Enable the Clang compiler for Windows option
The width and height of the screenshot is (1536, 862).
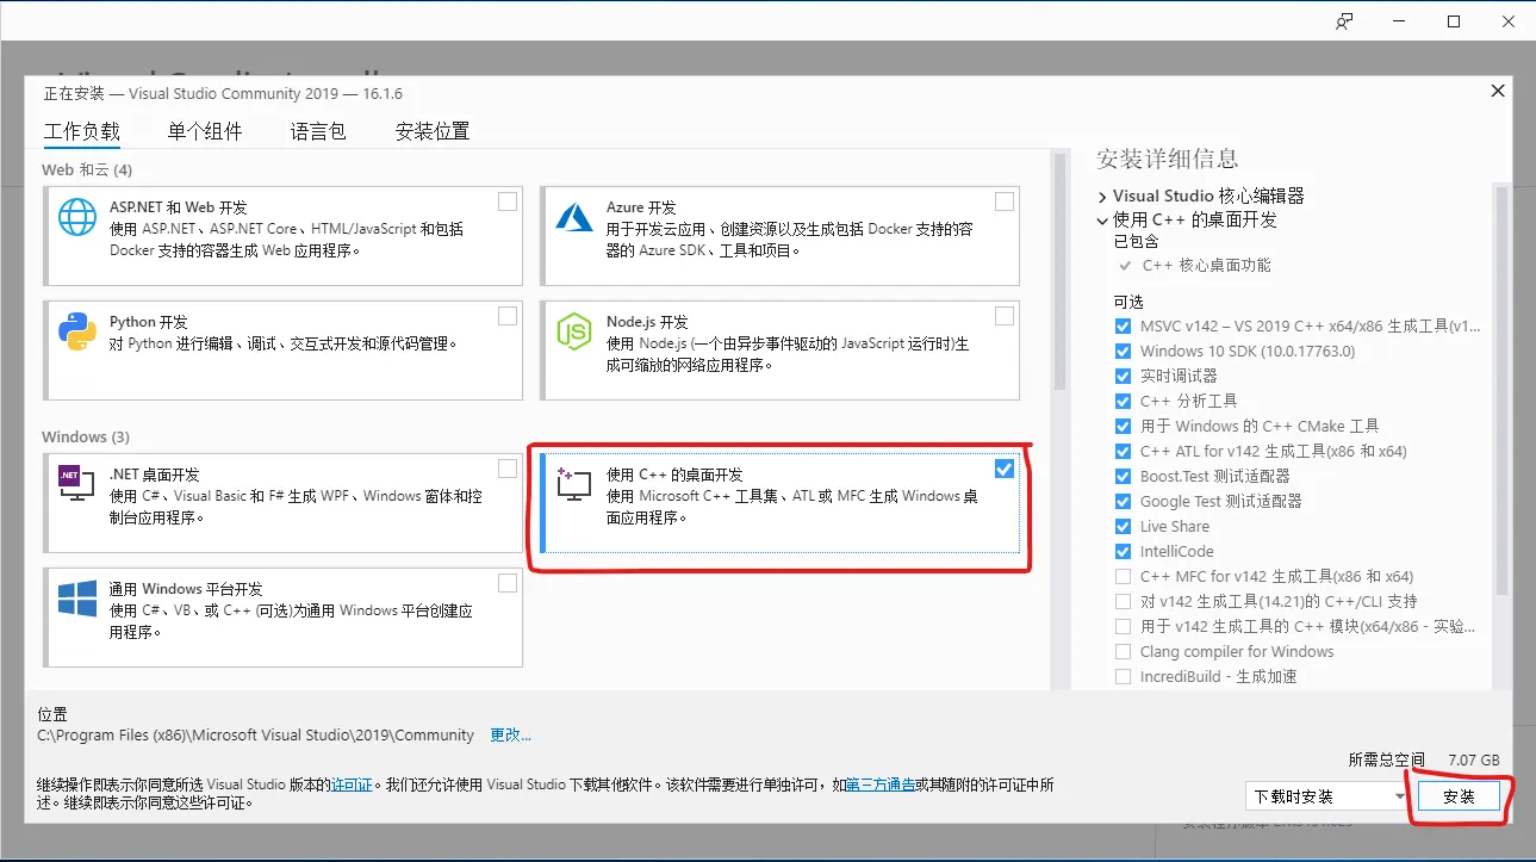(1123, 651)
